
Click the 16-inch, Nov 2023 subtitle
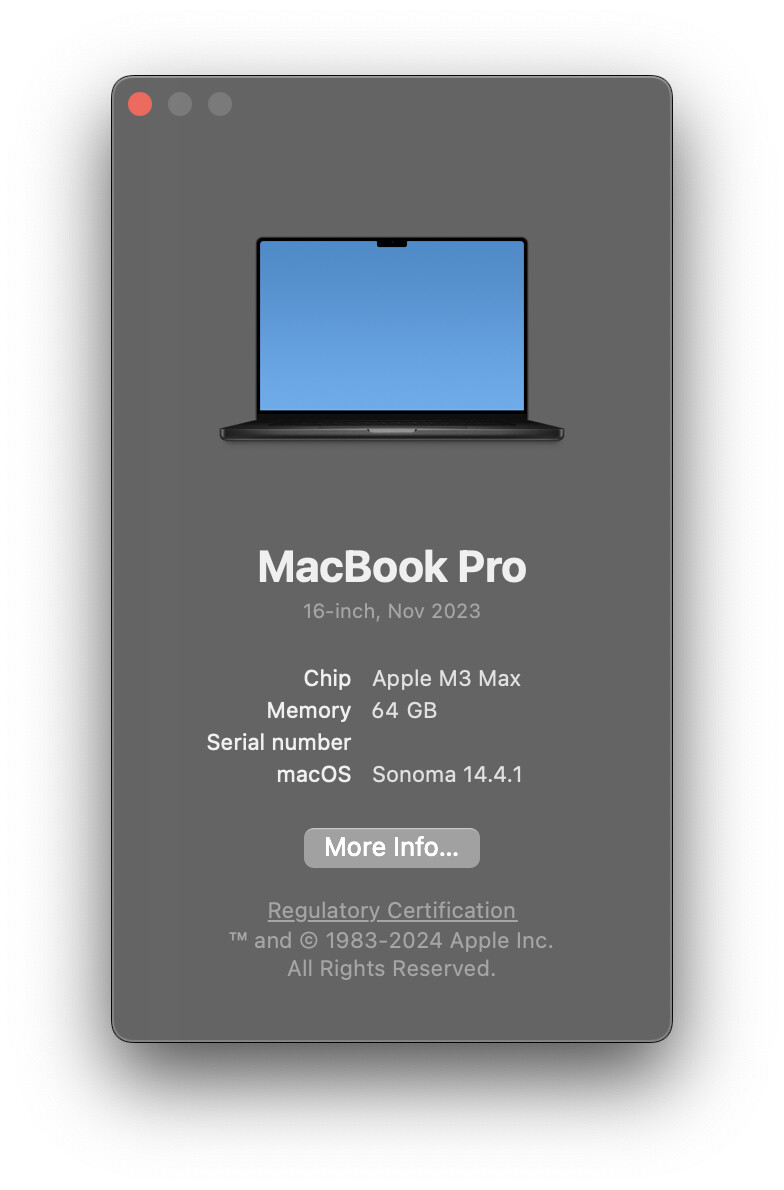coord(392,611)
